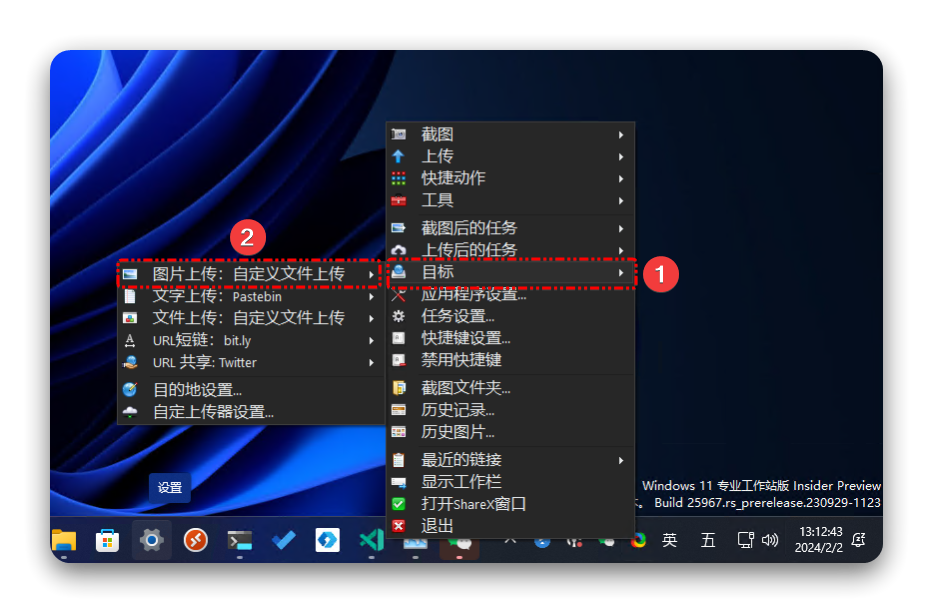Click the green check icon for 打开ShareX窗口

tap(398, 504)
